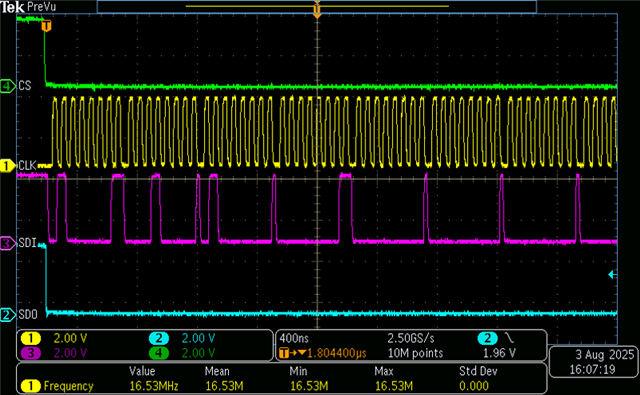Click the trigger point marker at top center
This screenshot has width=640, height=395.
coord(317,9)
